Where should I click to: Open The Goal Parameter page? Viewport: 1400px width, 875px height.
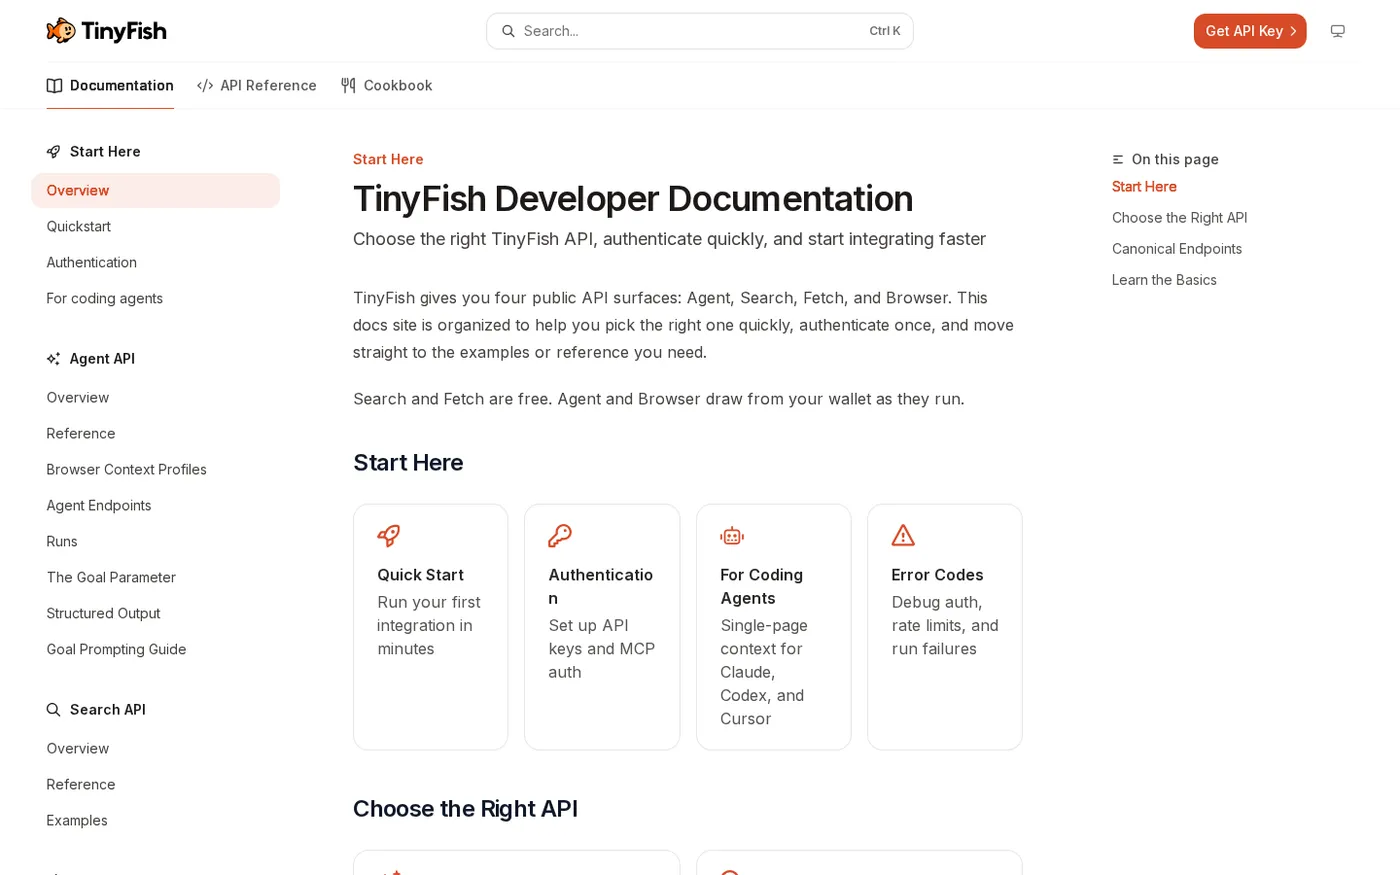156,578
